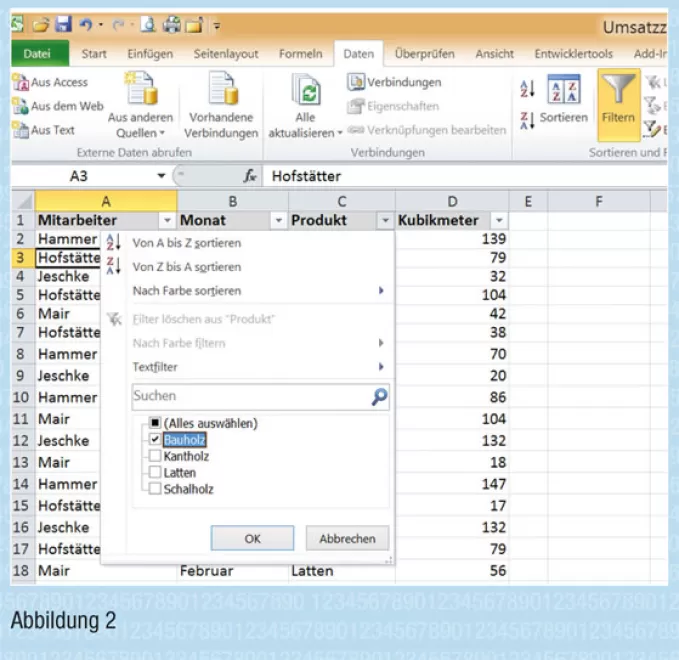Click the advanced filter pencil icon in ribbon
679x660 pixels.
(x=652, y=129)
